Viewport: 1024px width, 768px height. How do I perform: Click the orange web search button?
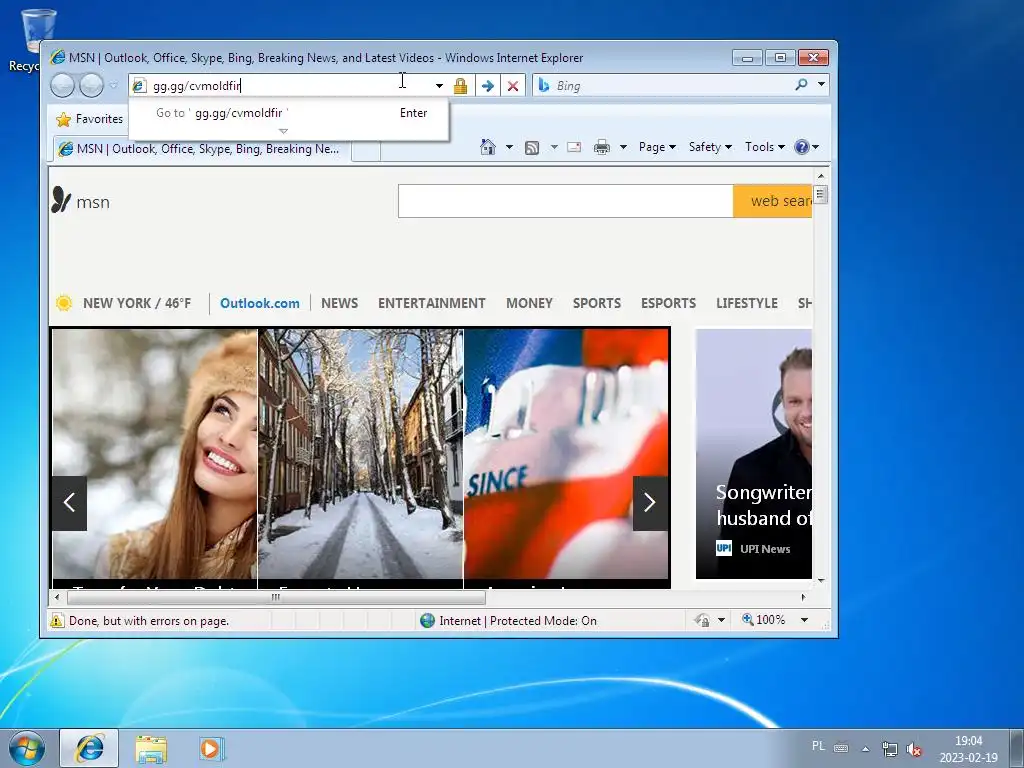coord(773,201)
